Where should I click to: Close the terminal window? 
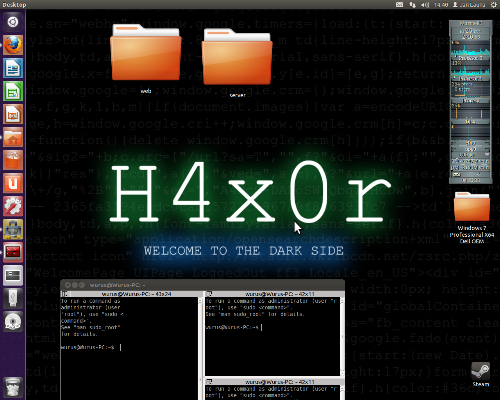[x=68, y=285]
